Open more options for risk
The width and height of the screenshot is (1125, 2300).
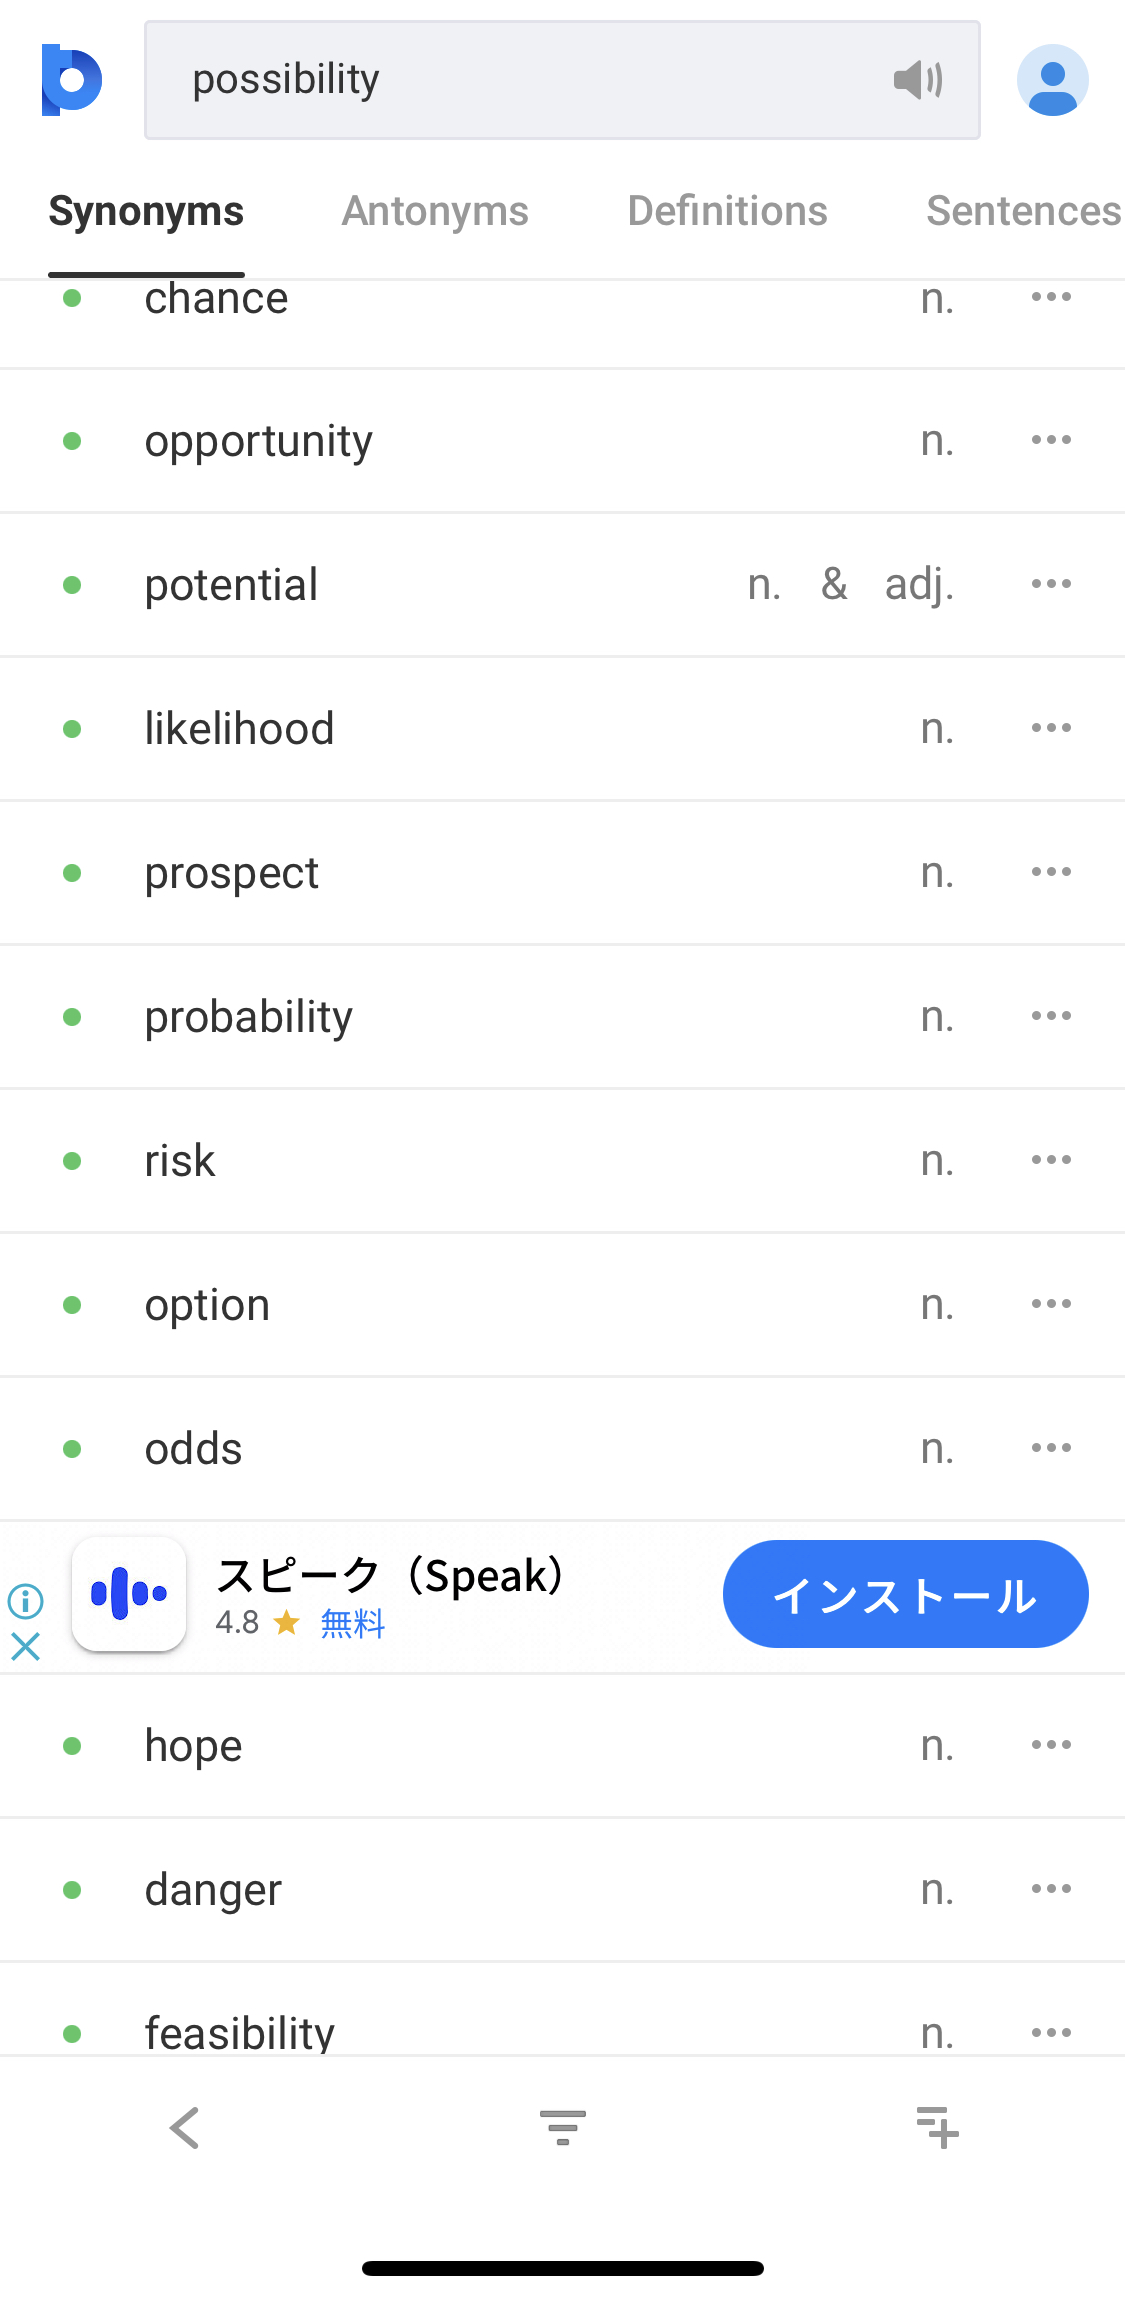(x=1051, y=1160)
